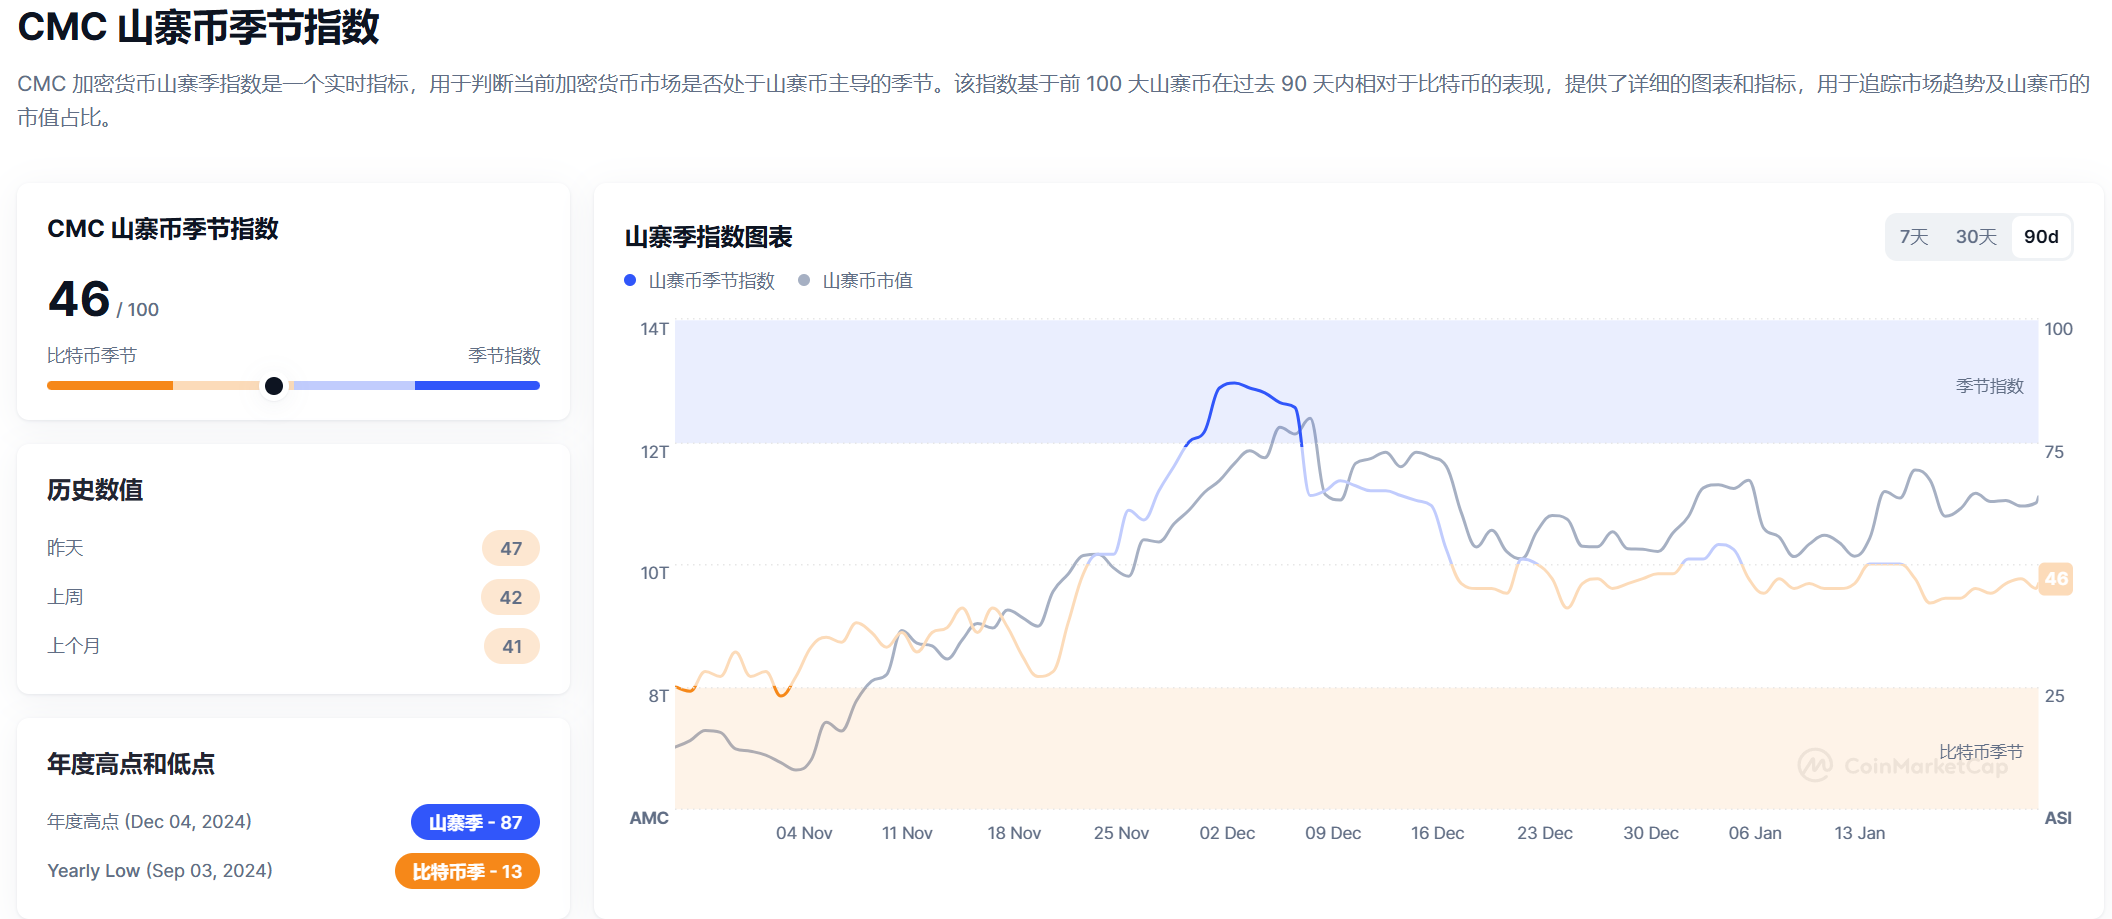Screen dimensions: 2112x919
Task: Open the 30天 chart view
Action: pos(1976,237)
